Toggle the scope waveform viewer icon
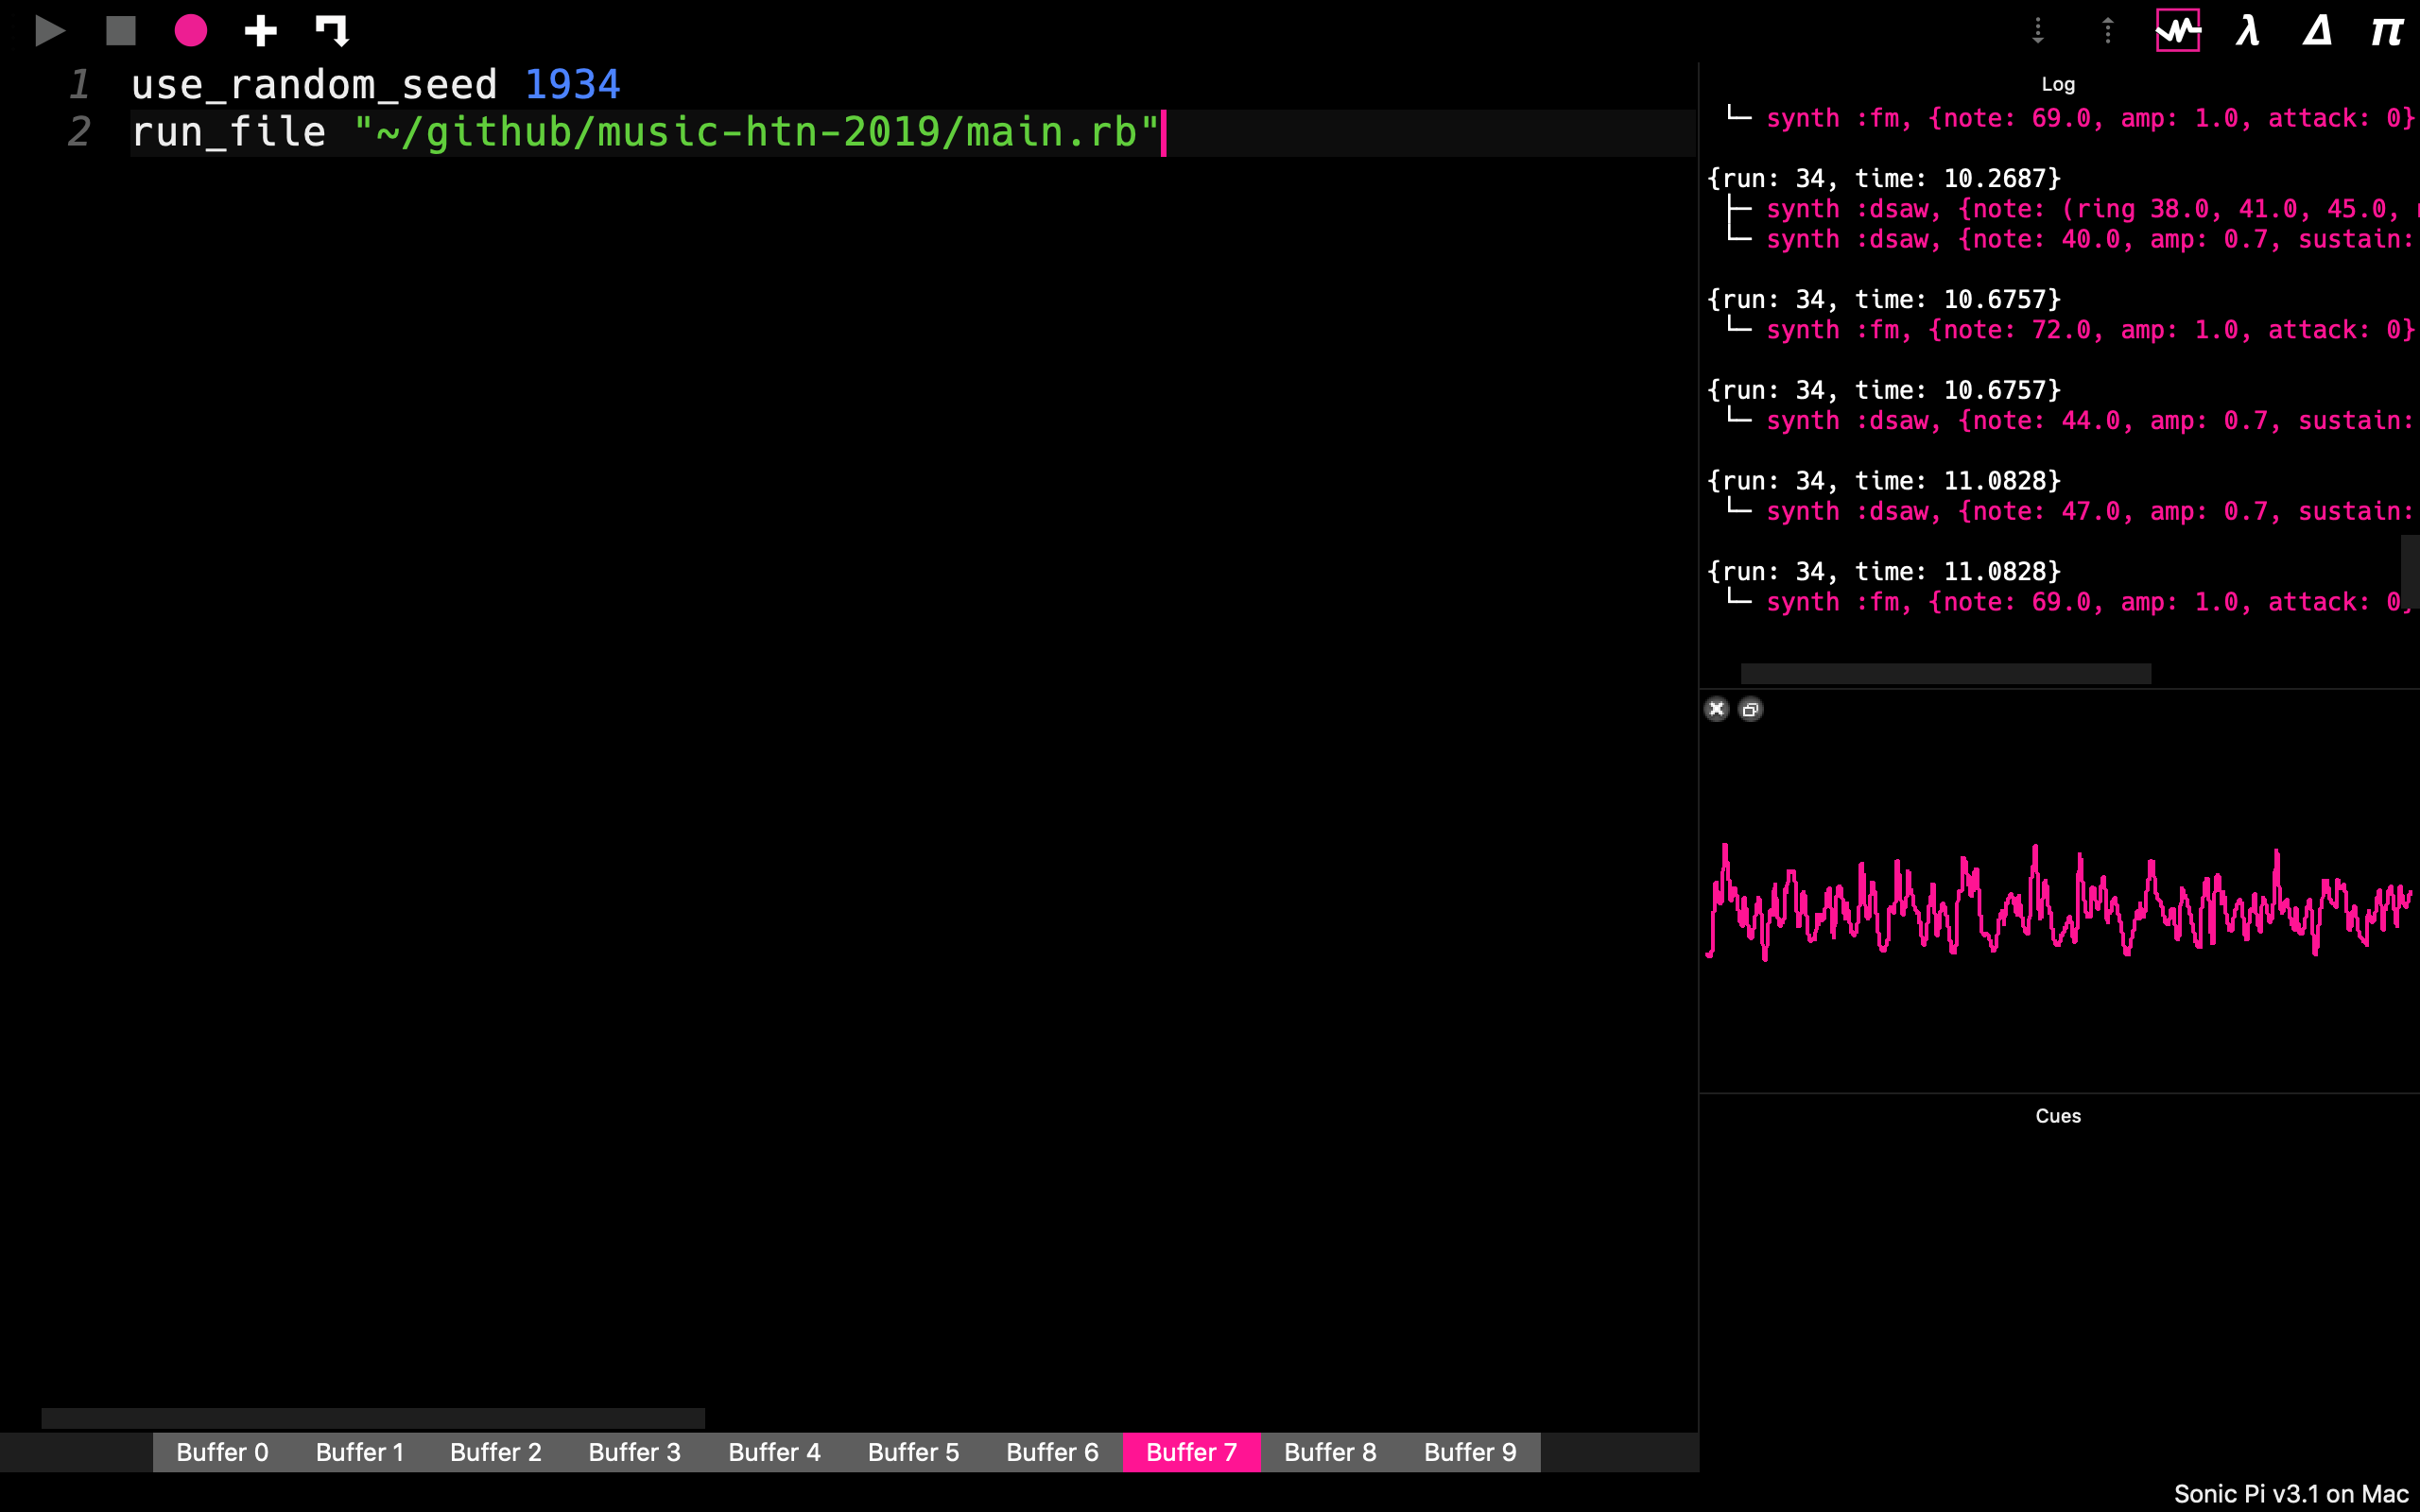2420x1512 pixels. pos(2177,30)
